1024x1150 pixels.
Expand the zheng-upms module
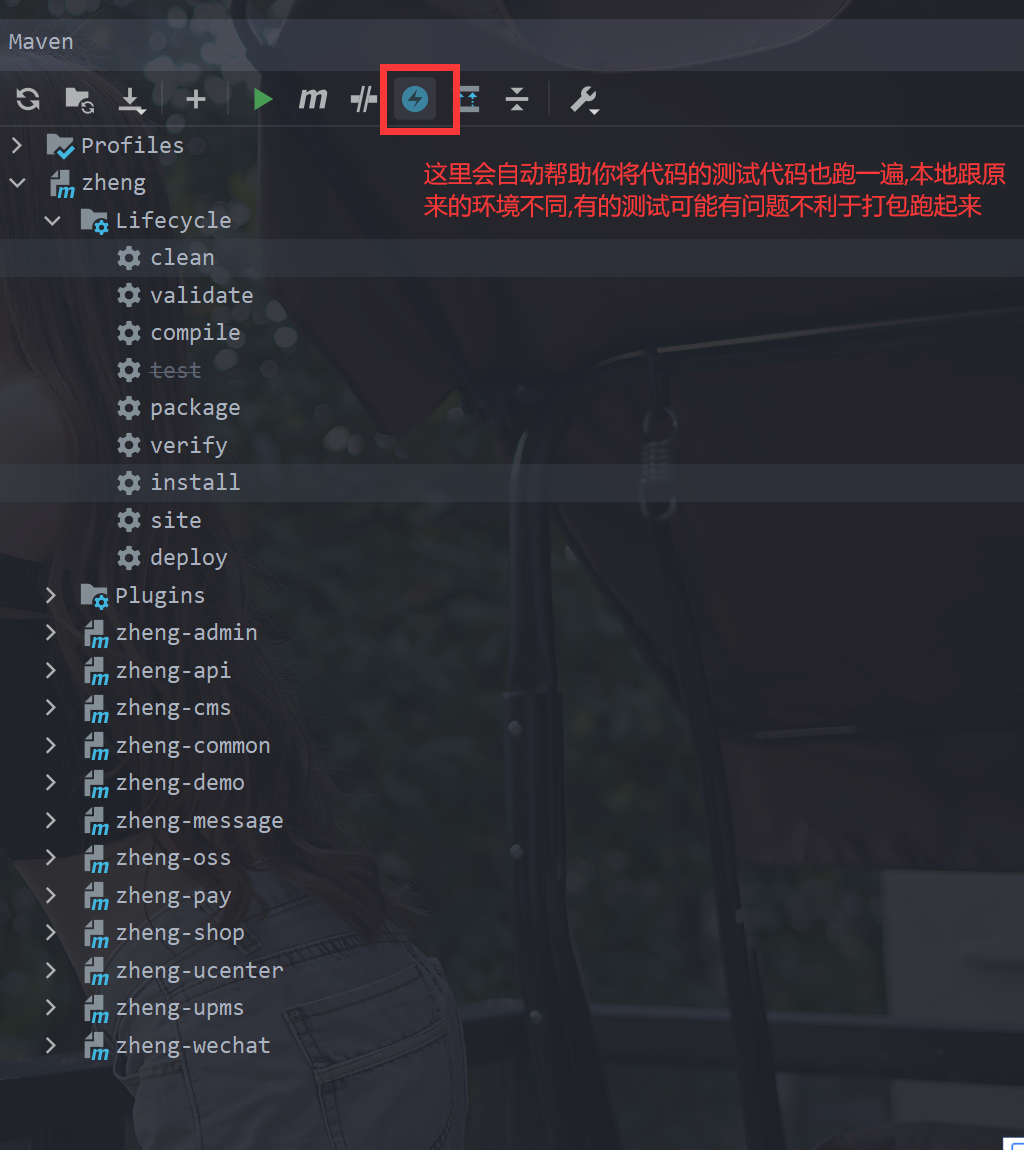point(51,1008)
